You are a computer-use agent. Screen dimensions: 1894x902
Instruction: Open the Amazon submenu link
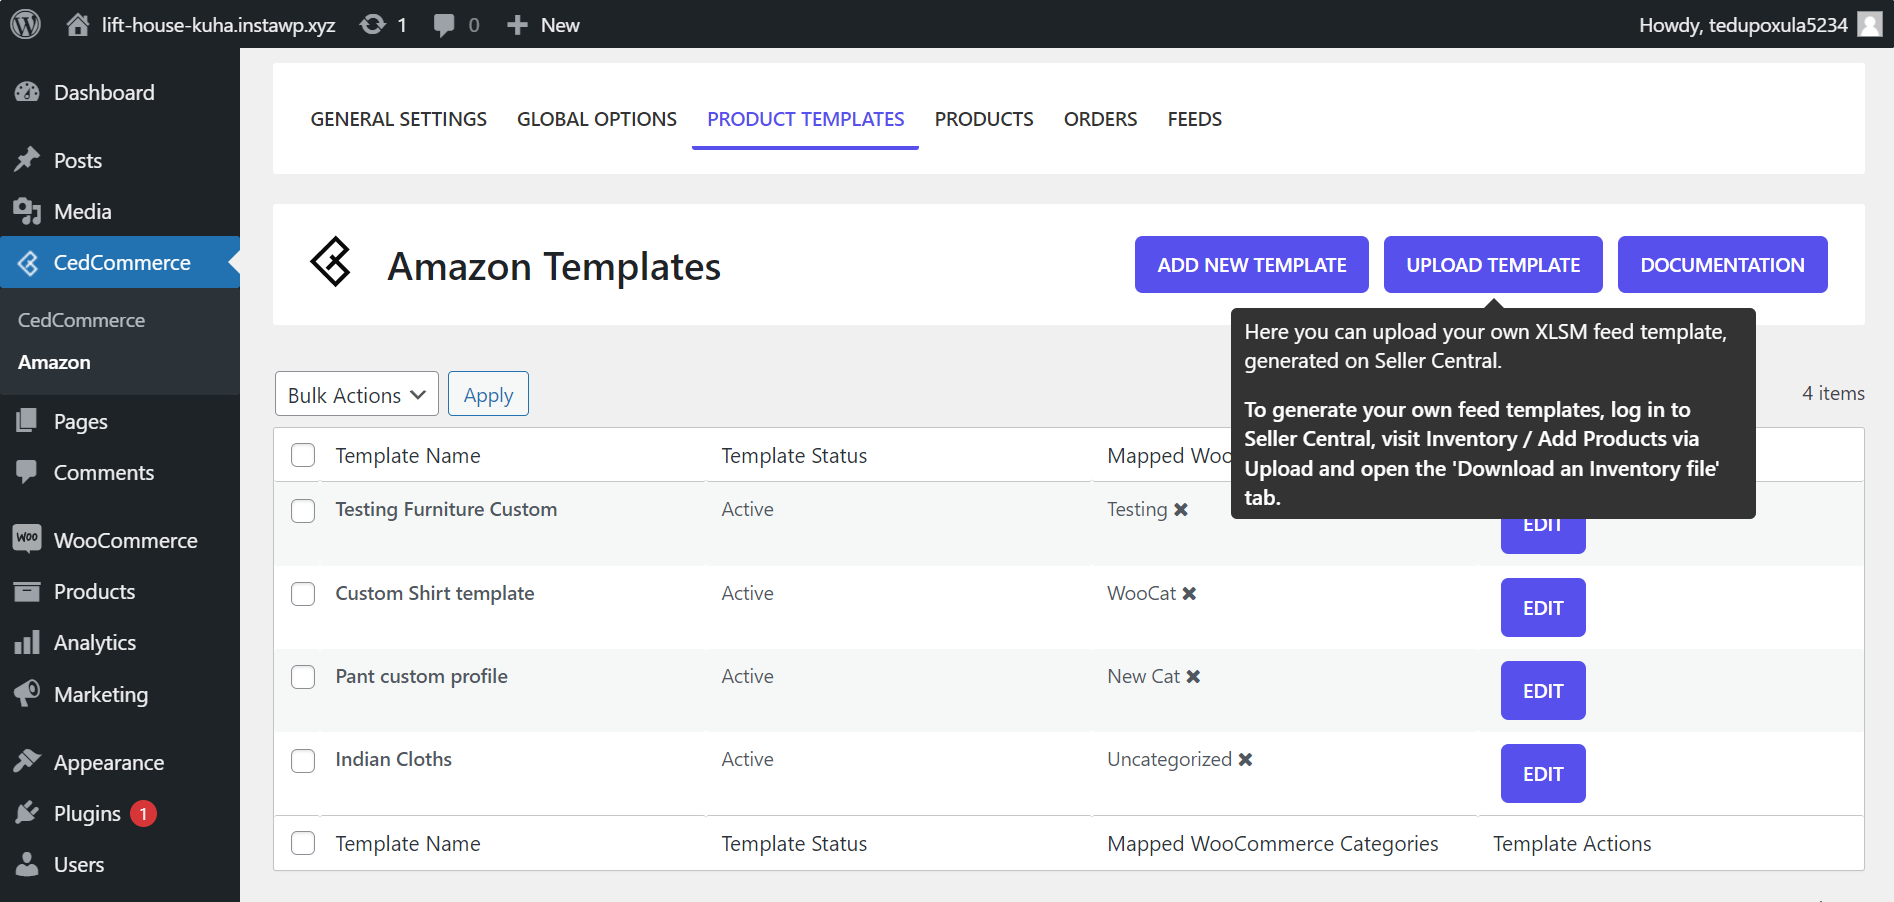coord(54,362)
